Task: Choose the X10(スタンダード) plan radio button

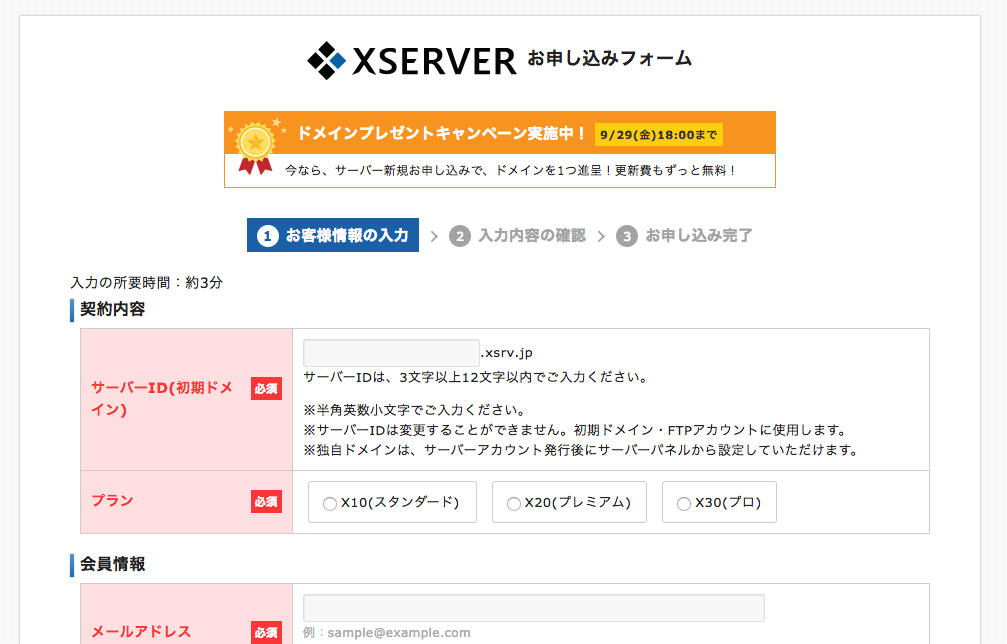Action: pyautogui.click(x=329, y=503)
